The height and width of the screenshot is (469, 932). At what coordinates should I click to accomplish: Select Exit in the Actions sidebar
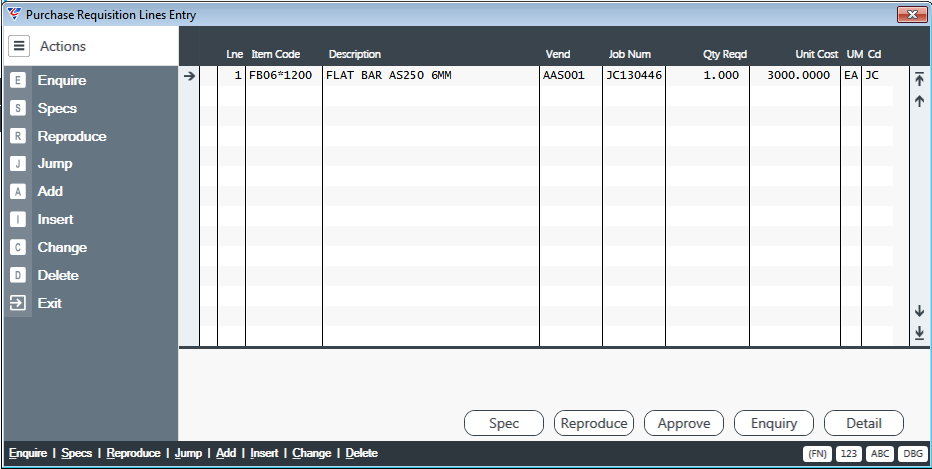(49, 303)
